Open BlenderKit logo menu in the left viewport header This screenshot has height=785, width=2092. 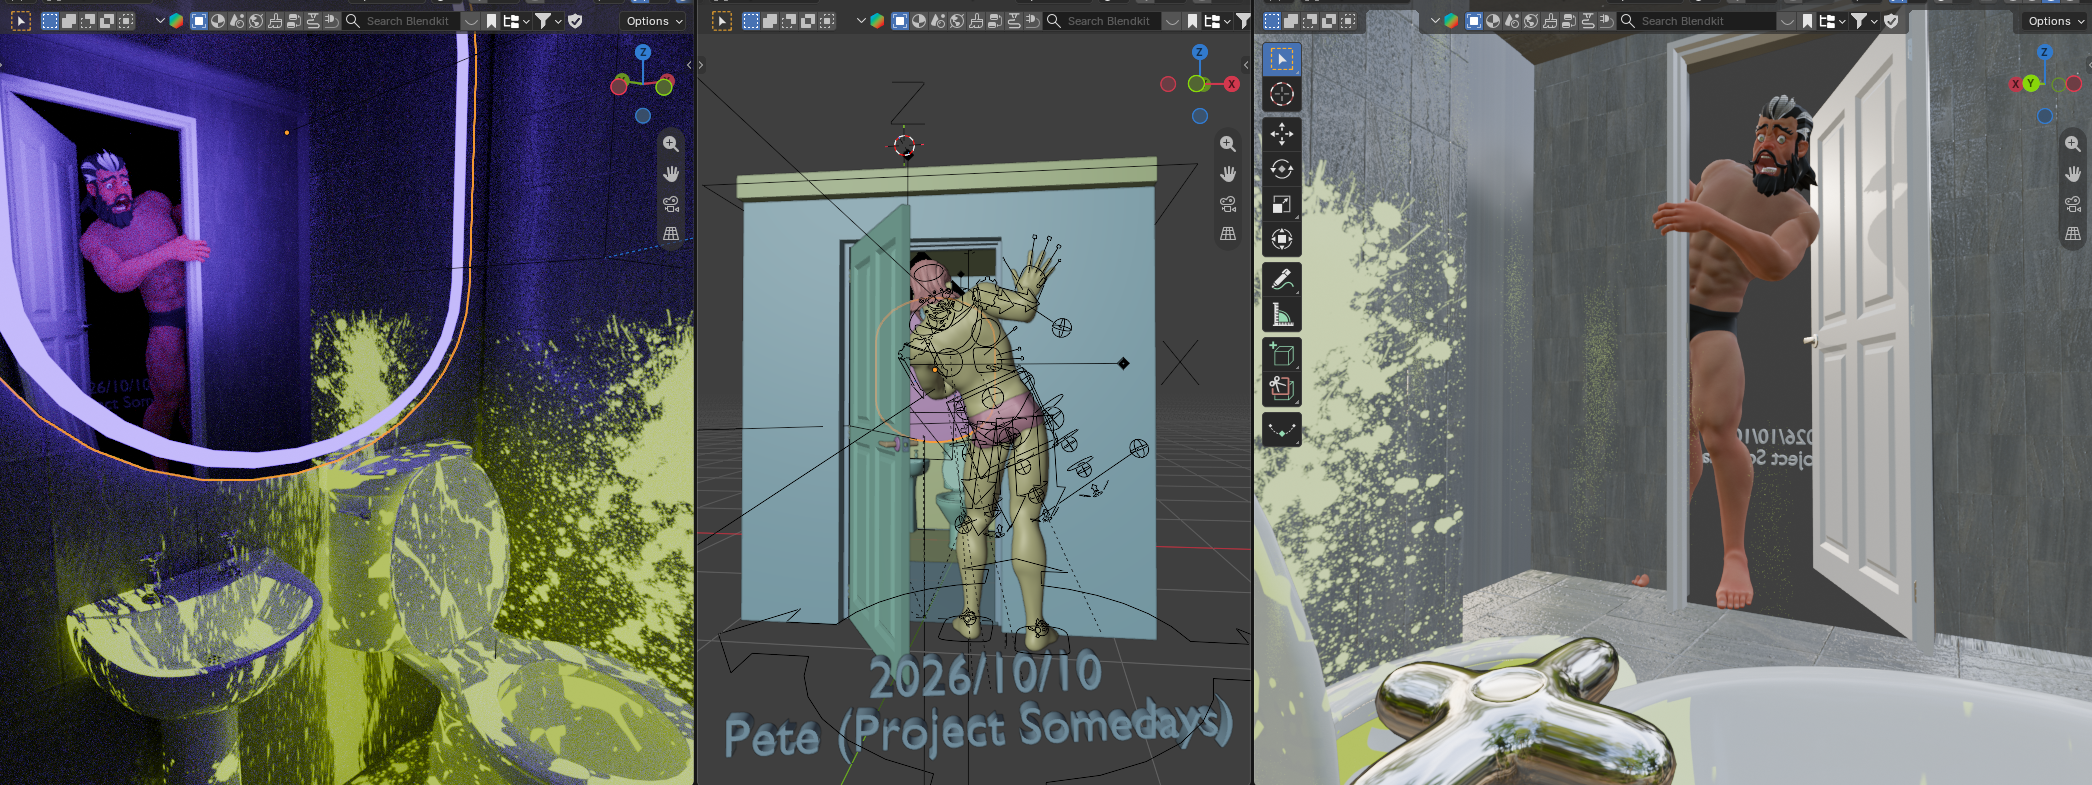[176, 21]
